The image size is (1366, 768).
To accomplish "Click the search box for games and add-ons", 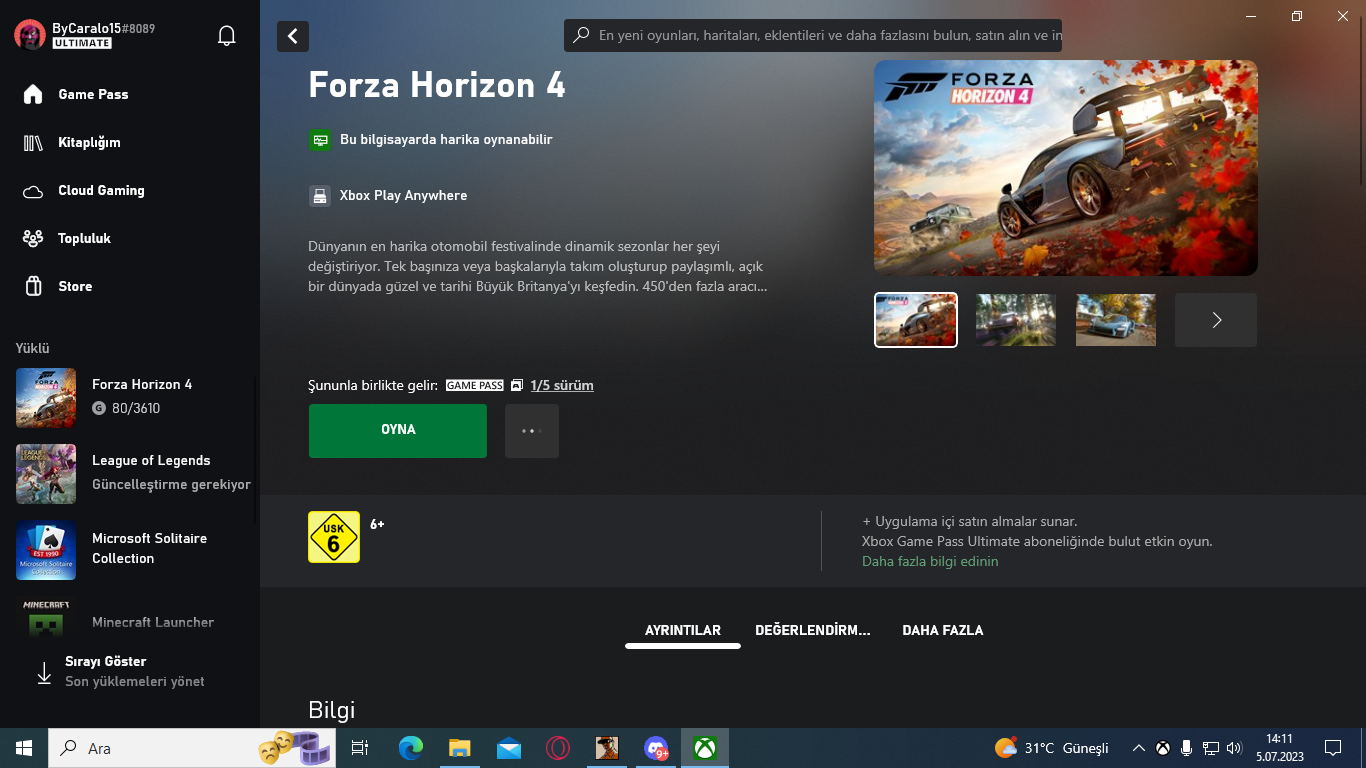I will (813, 36).
